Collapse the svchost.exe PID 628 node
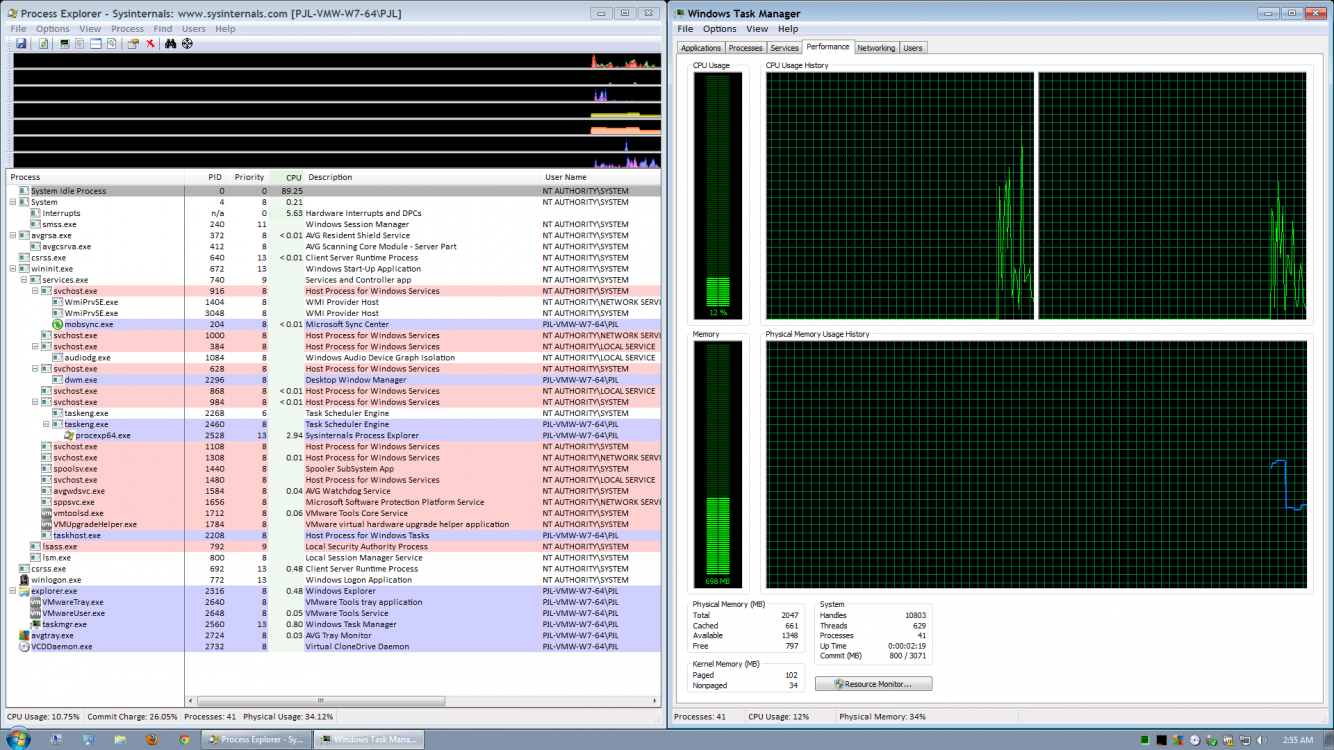The image size is (1334, 750). (35, 368)
